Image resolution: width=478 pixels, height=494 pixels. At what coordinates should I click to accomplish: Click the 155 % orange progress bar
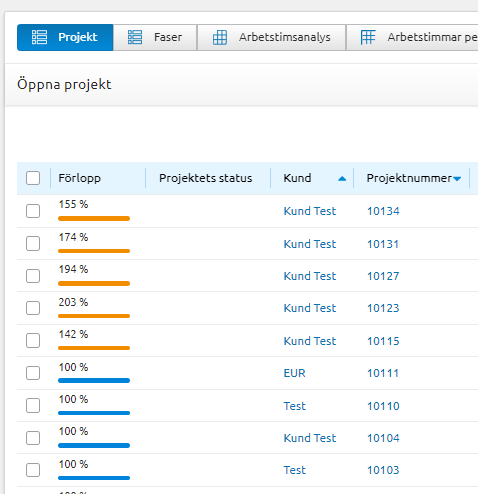94,219
